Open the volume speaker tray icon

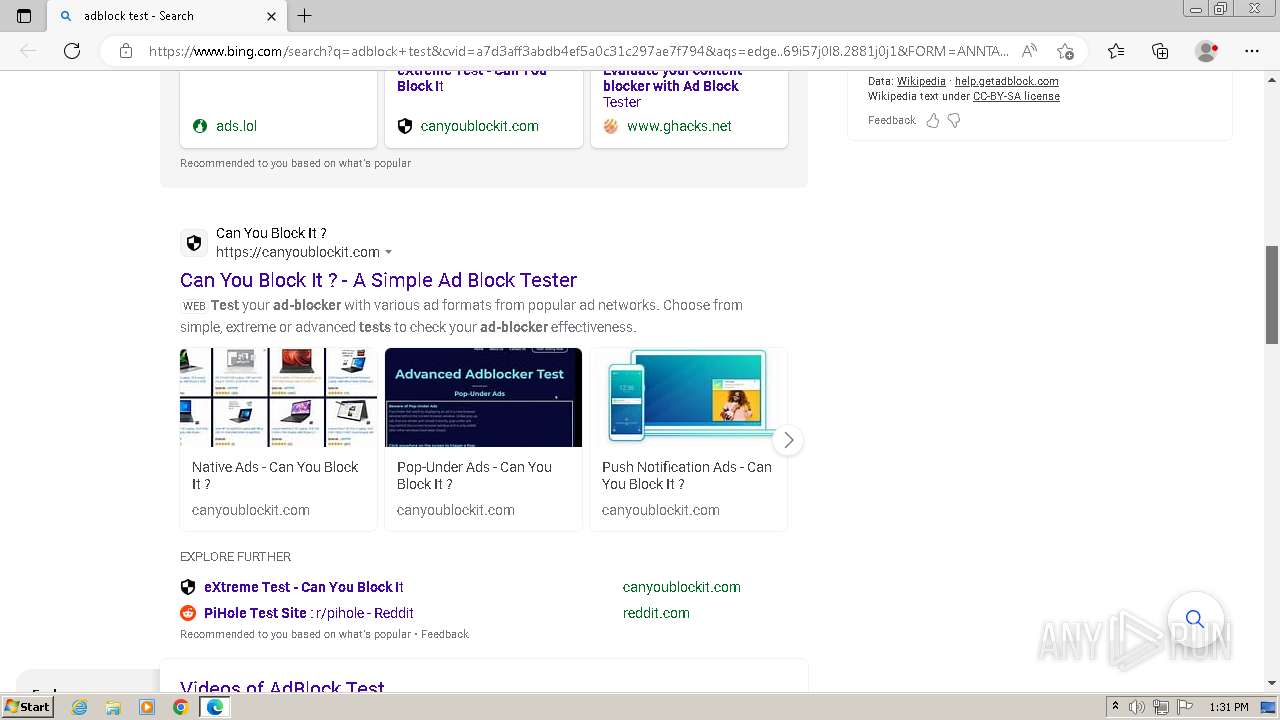coord(1137,707)
